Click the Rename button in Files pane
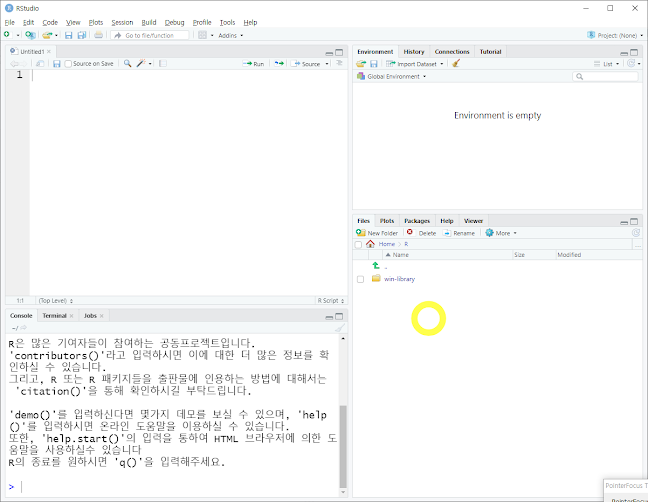648x502 pixels. tap(459, 233)
